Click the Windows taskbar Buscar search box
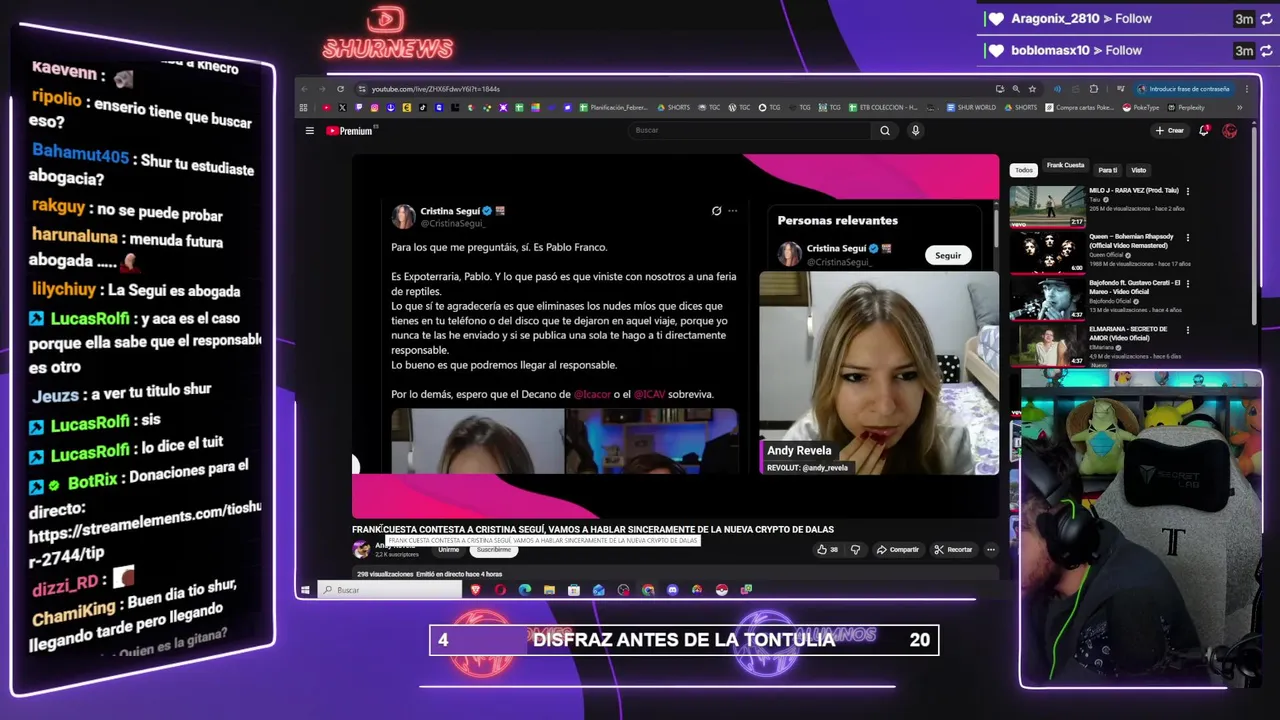Viewport: 1280px width, 720px height. [x=392, y=590]
